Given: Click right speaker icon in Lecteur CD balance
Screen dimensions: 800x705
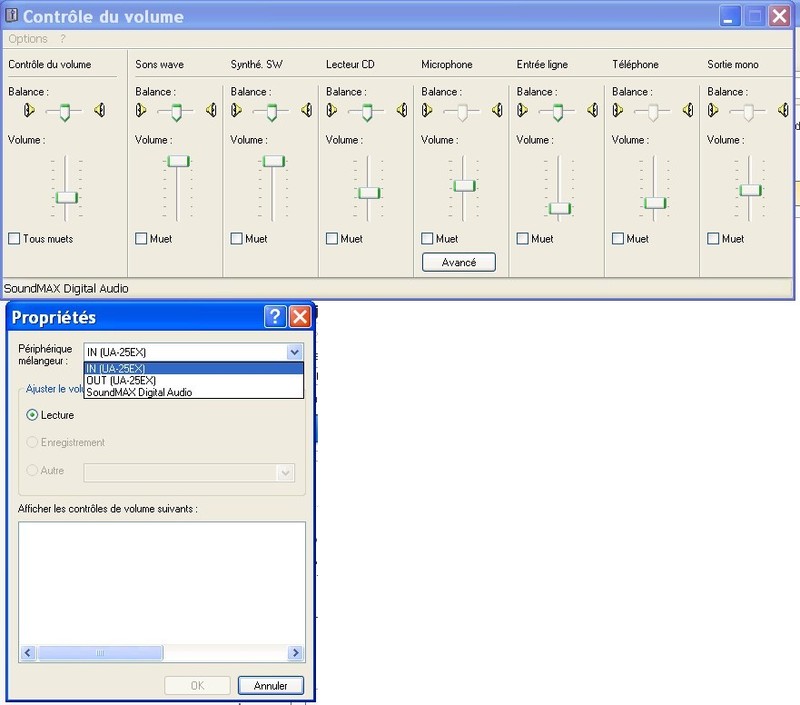Looking at the screenshot, I should point(401,110).
